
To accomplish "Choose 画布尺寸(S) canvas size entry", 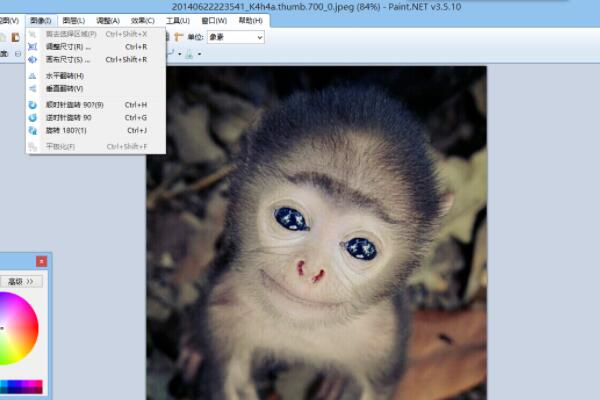I will point(96,60).
